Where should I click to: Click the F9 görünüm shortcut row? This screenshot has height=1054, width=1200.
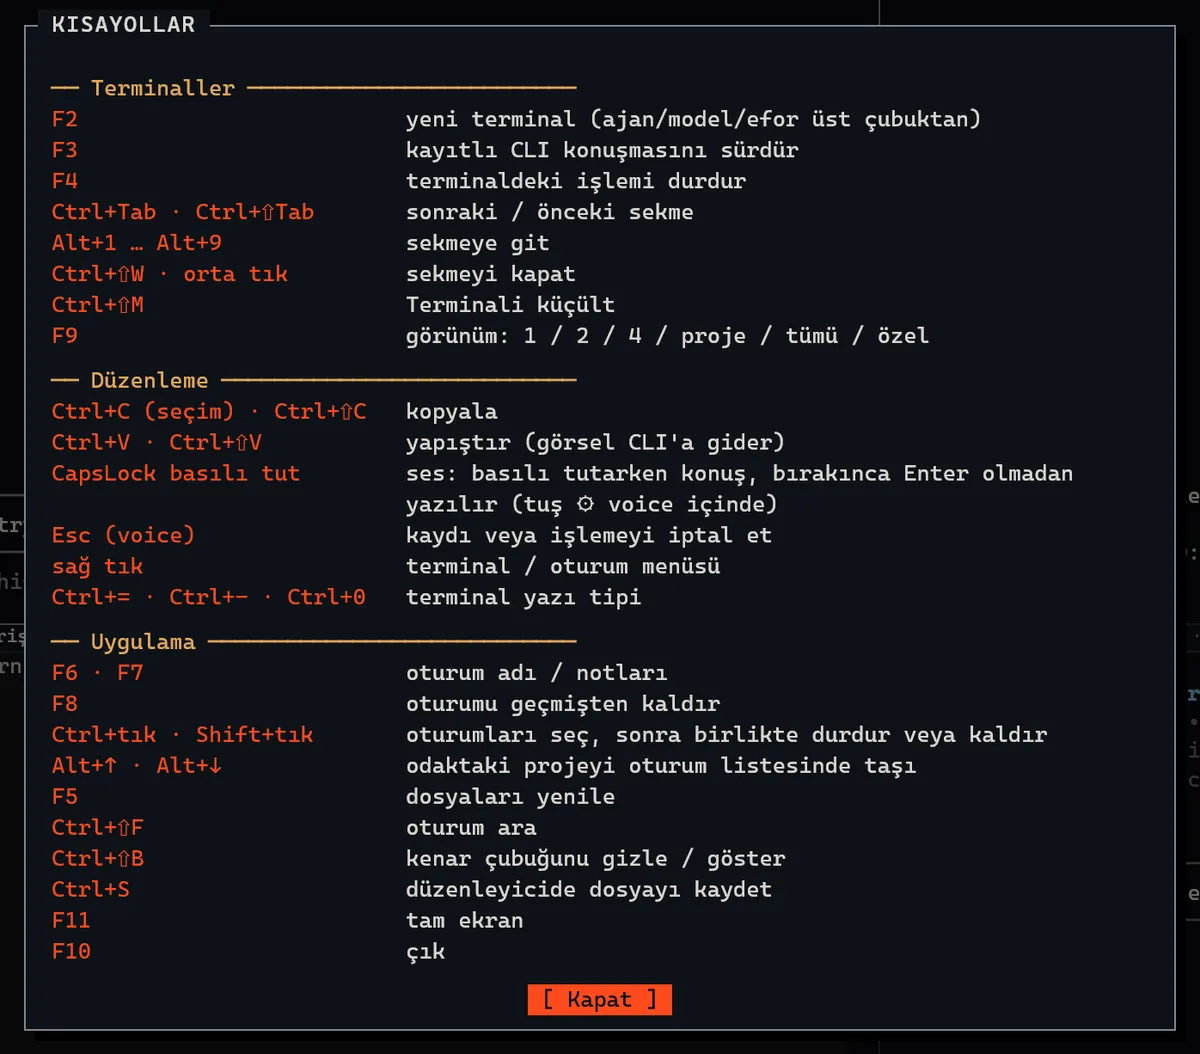point(490,335)
